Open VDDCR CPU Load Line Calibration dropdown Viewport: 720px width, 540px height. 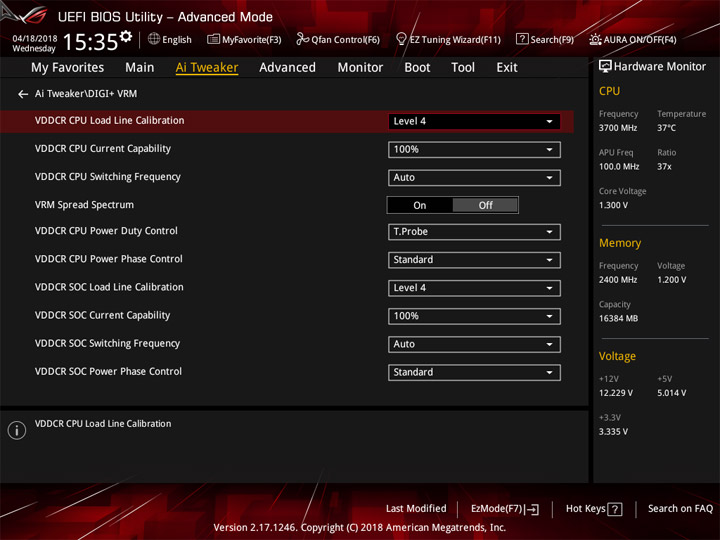(x=474, y=122)
